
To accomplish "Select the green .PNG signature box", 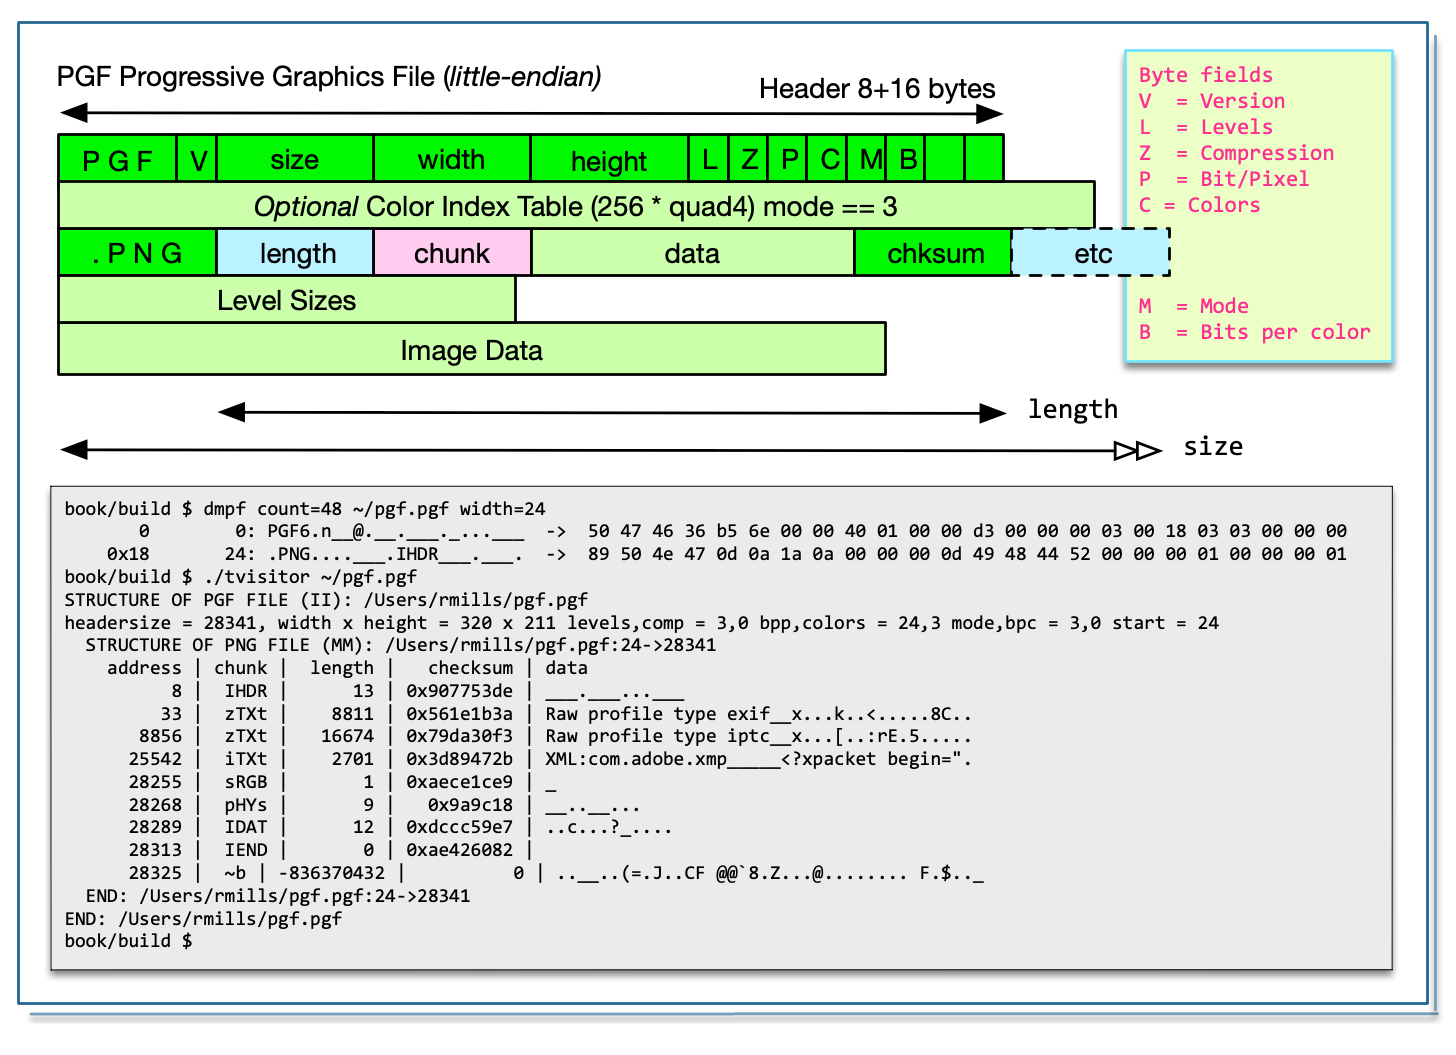I will tap(137, 253).
